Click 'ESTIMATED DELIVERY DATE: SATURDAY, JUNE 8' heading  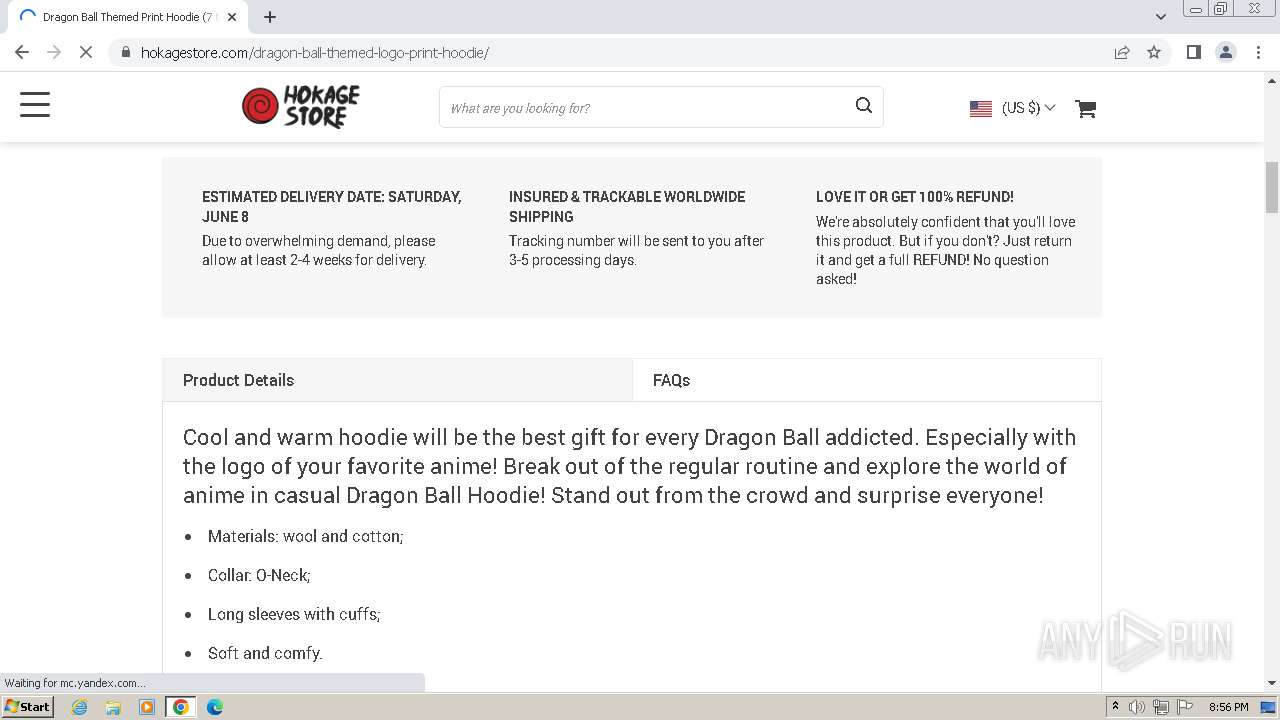point(332,206)
